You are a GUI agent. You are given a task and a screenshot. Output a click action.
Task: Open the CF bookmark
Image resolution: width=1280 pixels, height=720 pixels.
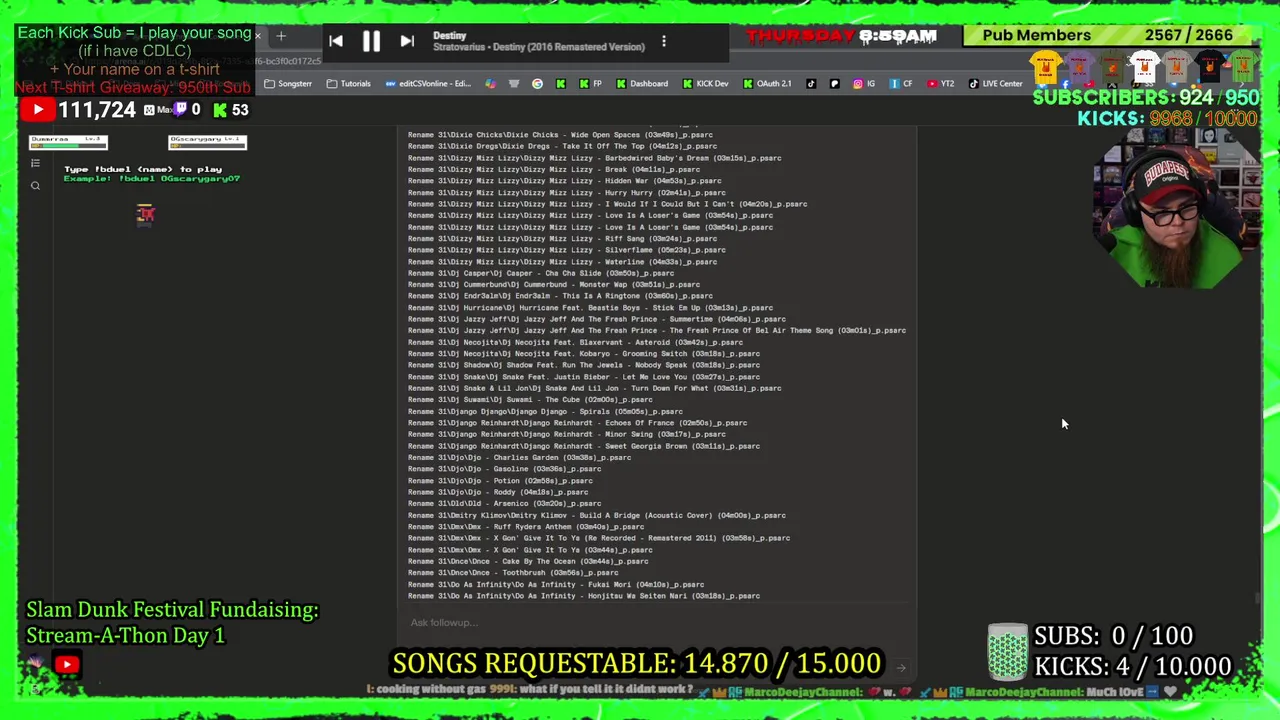pos(901,84)
